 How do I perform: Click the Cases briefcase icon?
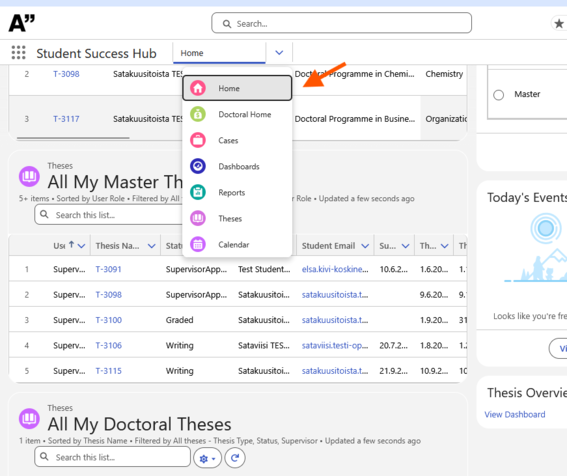click(198, 140)
